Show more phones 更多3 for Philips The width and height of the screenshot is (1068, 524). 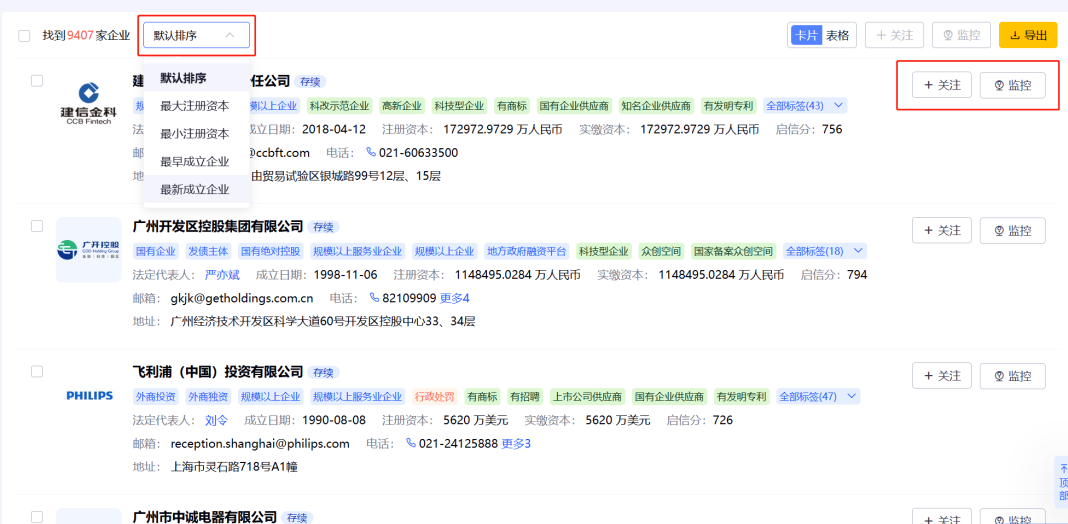click(x=516, y=444)
